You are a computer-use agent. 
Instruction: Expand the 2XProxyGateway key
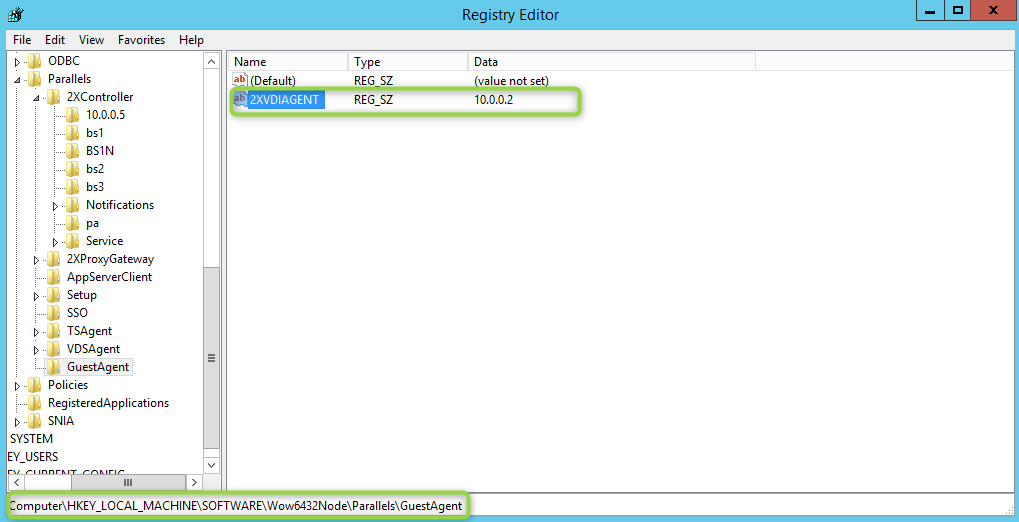coord(36,260)
